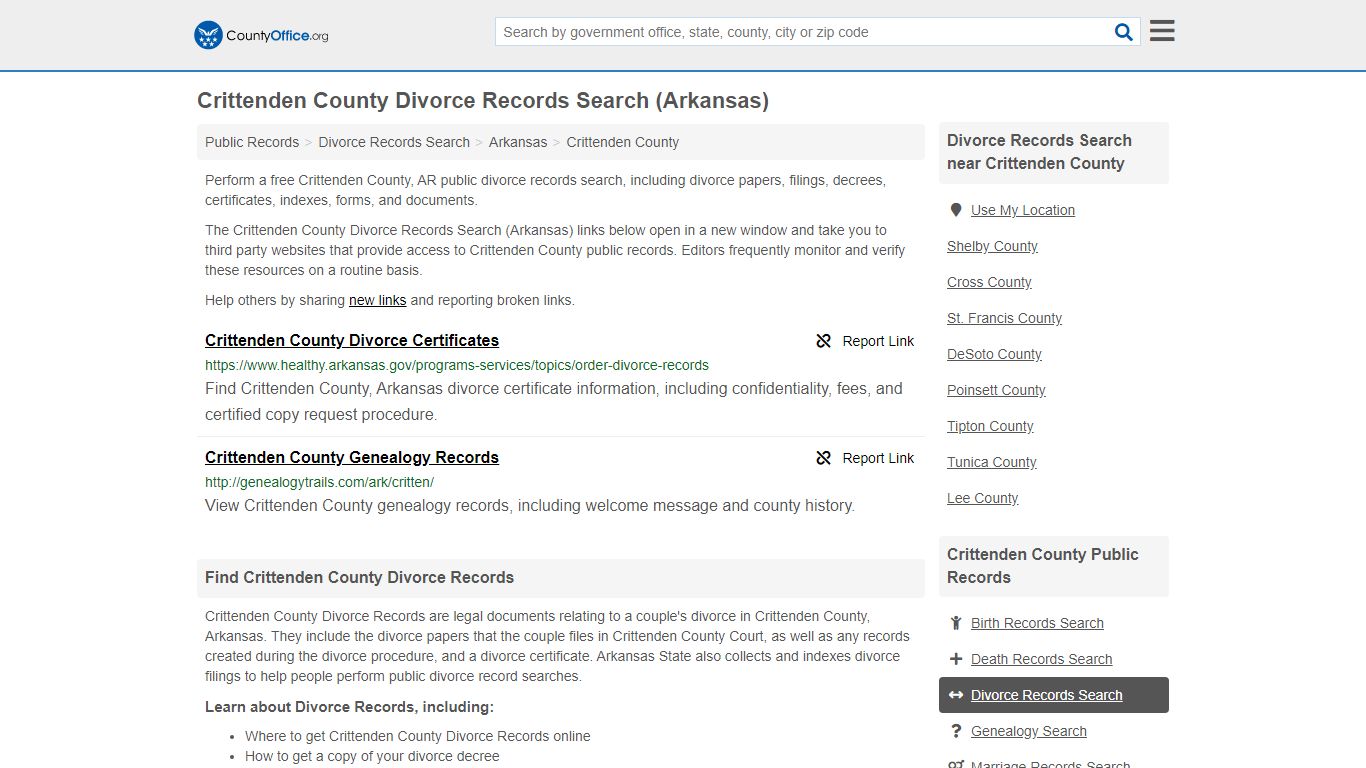Open Crittenden County Genealogy Records link
Image resolution: width=1366 pixels, height=768 pixels.
[x=352, y=457]
